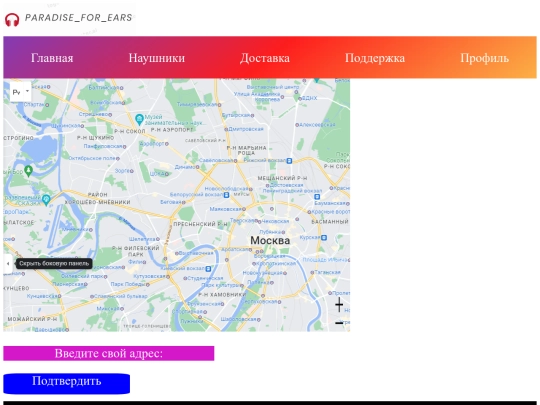Image resolution: width=540 pixels, height=405 pixels.
Task: Click the Славянский бульвар metro label
Action: (x=121, y=296)
